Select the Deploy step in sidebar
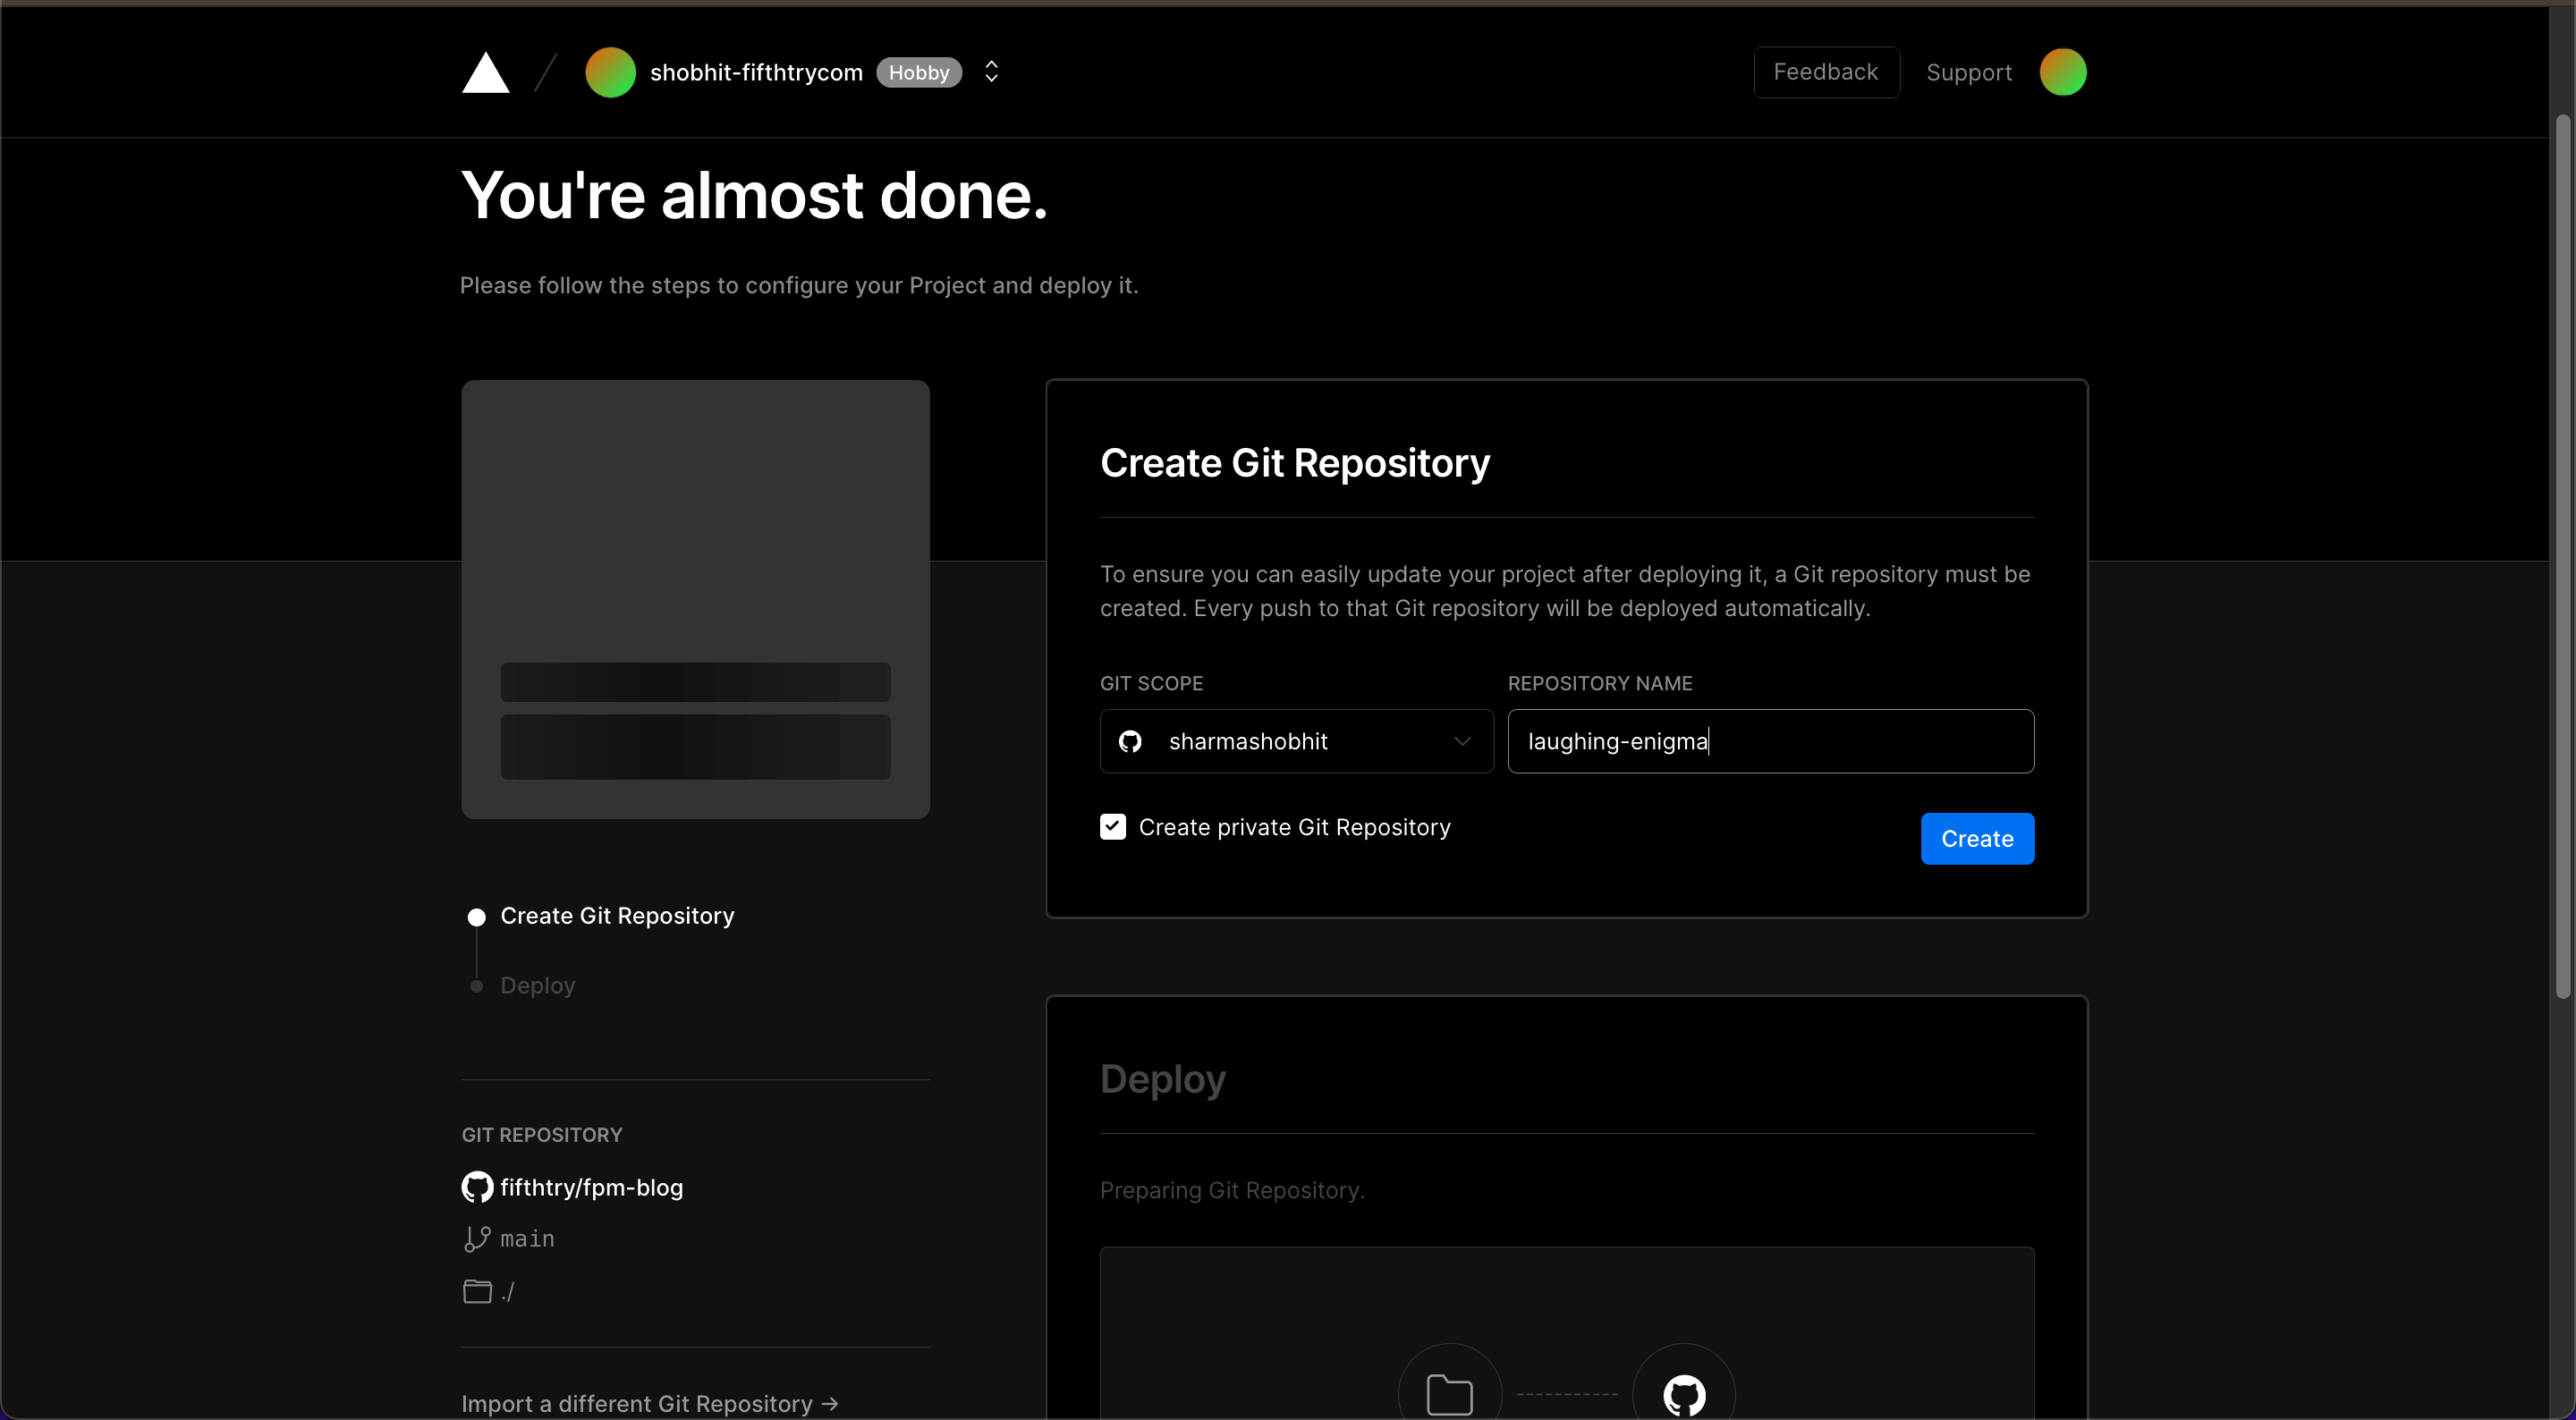 [x=537, y=985]
